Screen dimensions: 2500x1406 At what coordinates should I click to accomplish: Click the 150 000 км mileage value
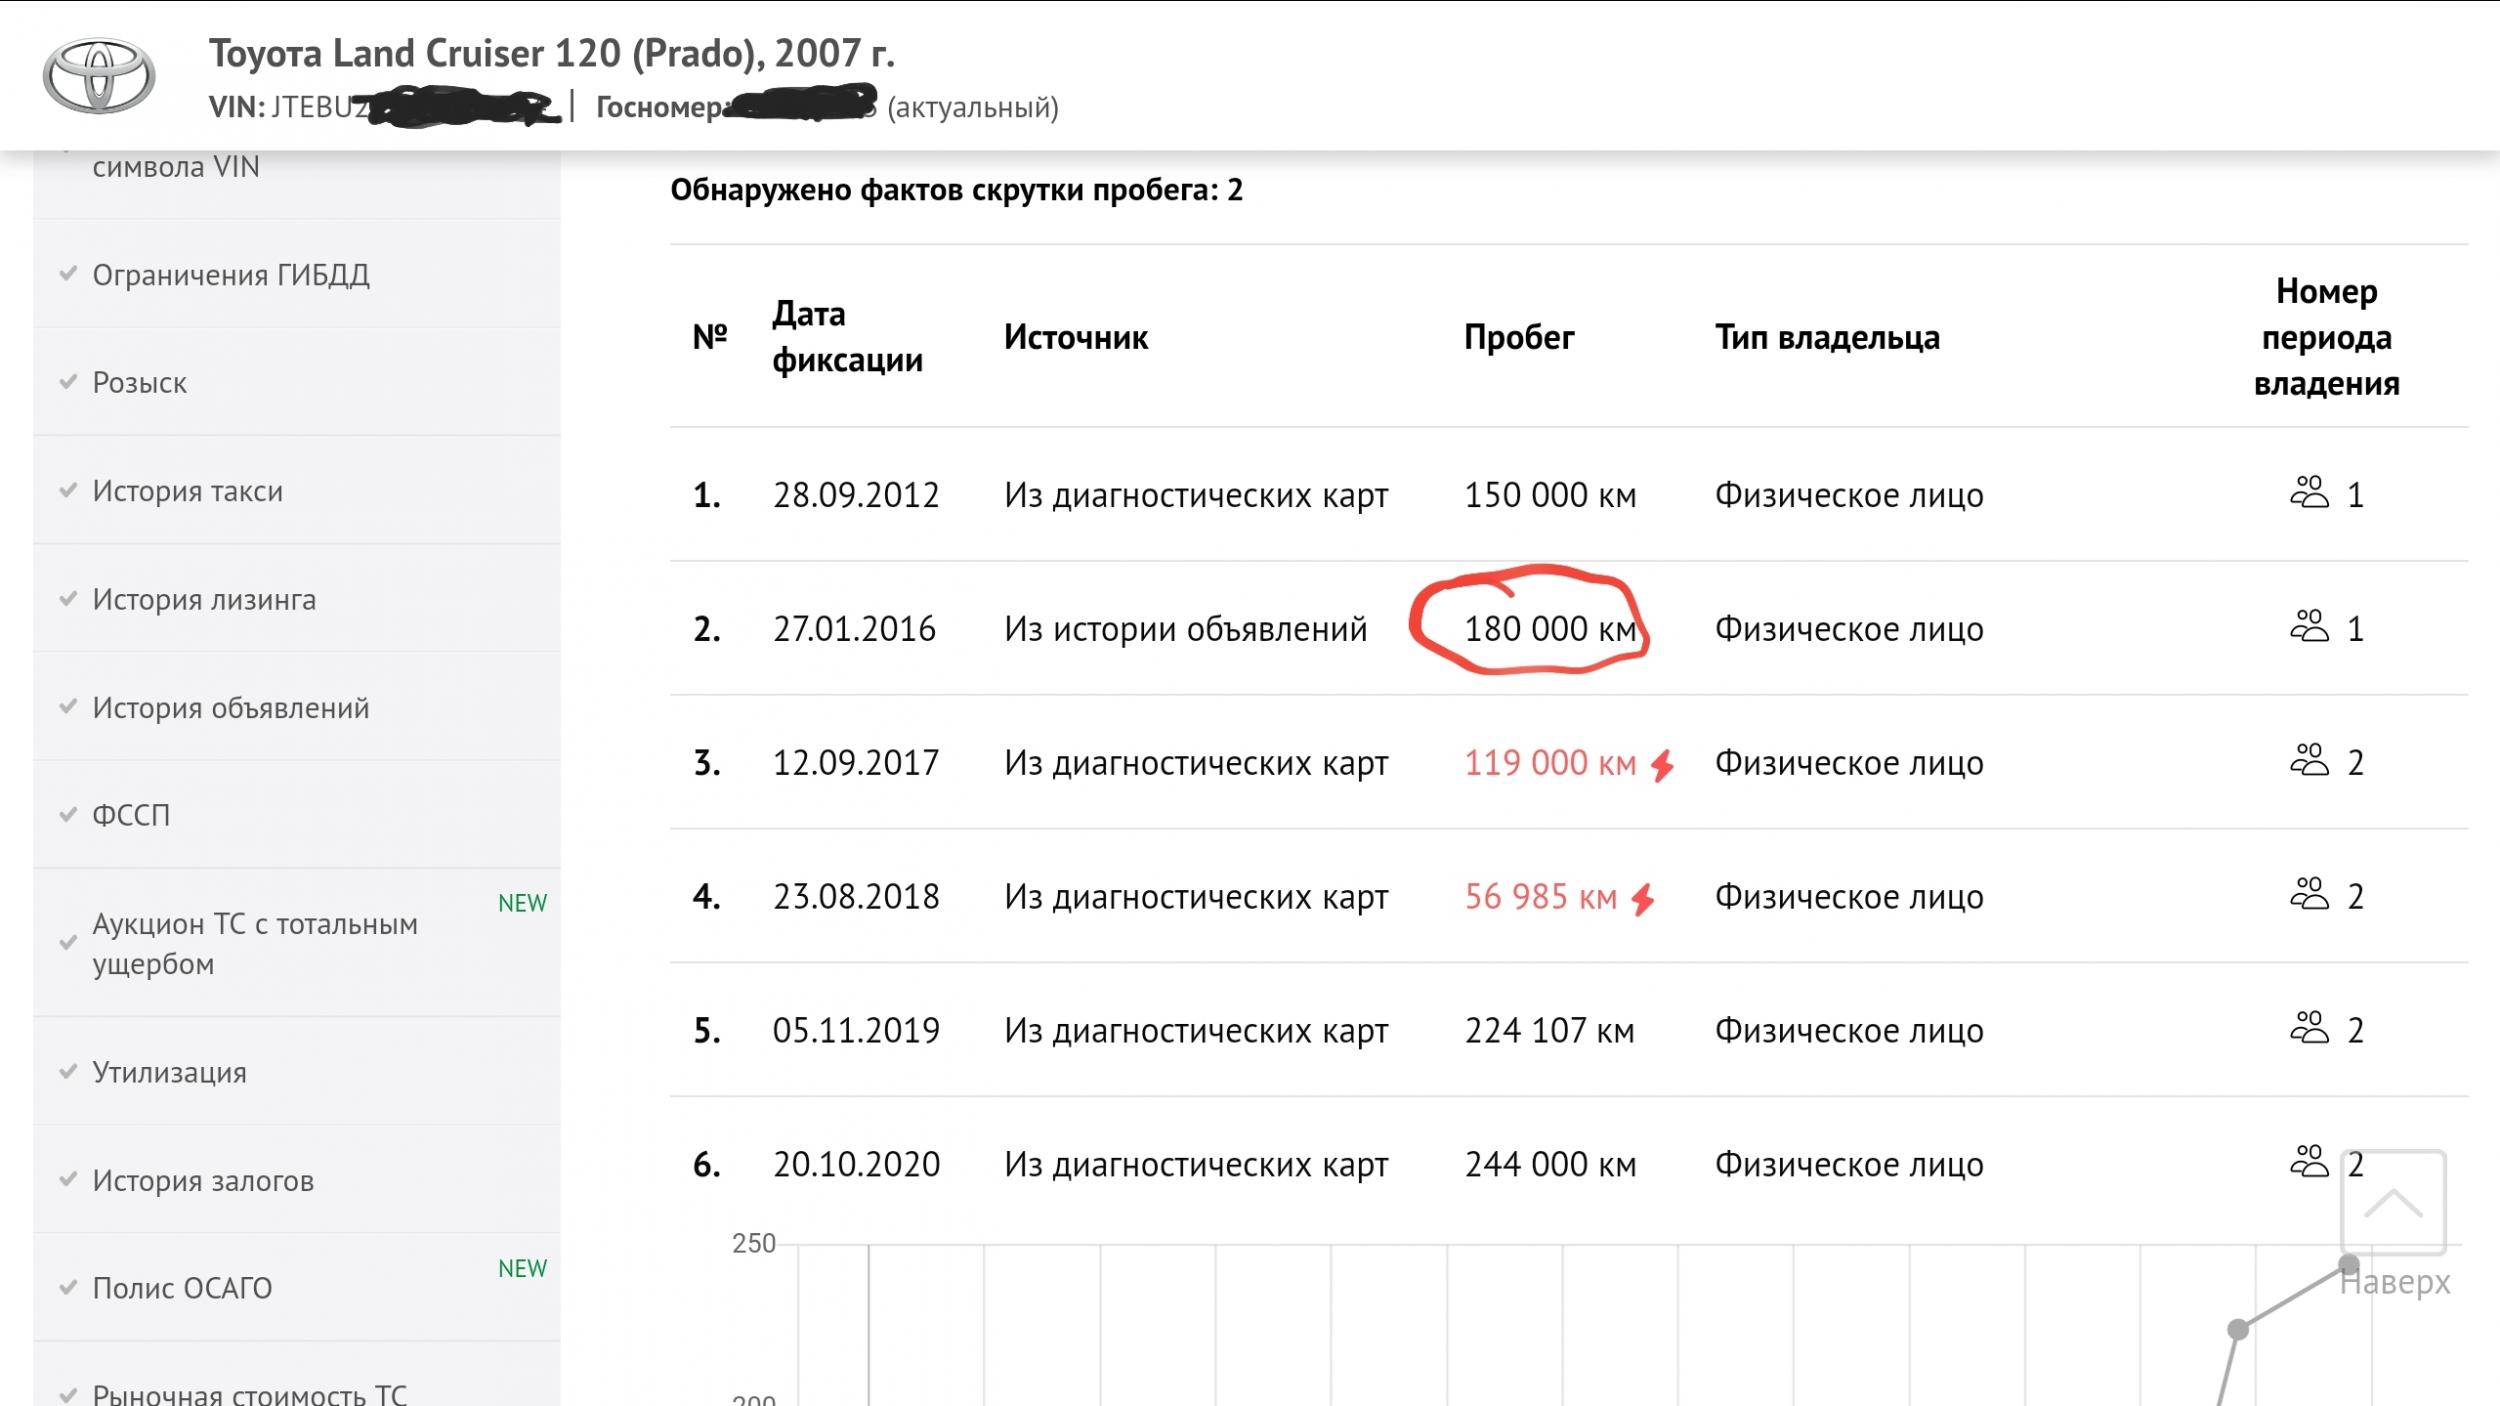pos(1550,495)
